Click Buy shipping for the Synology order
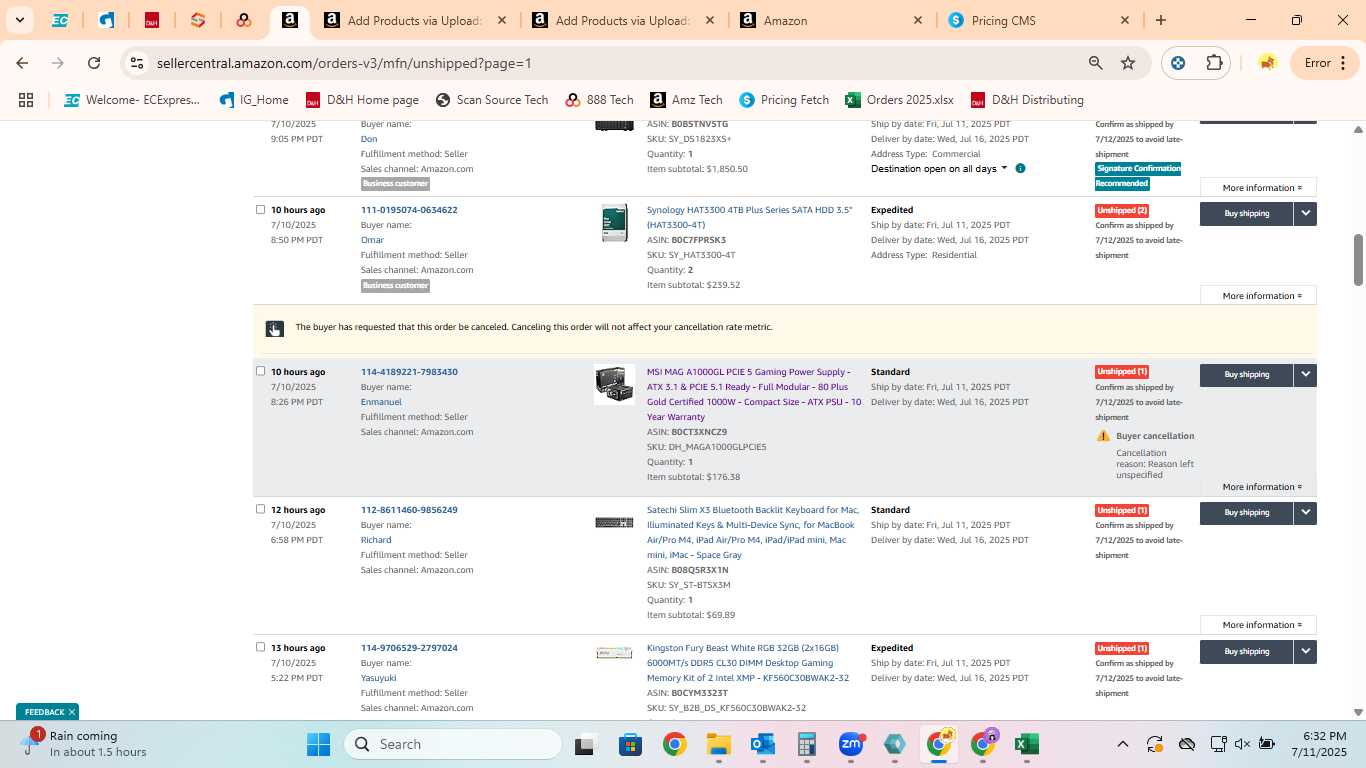 pyautogui.click(x=1246, y=213)
